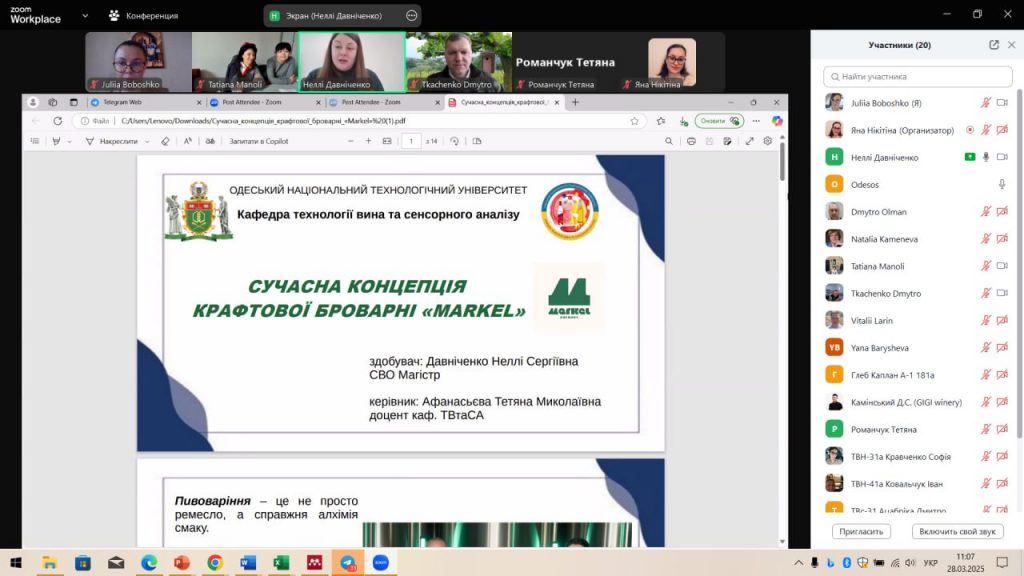Viewport: 1024px width, 576px height.
Task: Click Экран (Неллі Давніченко) share indicator
Action: click(x=333, y=15)
